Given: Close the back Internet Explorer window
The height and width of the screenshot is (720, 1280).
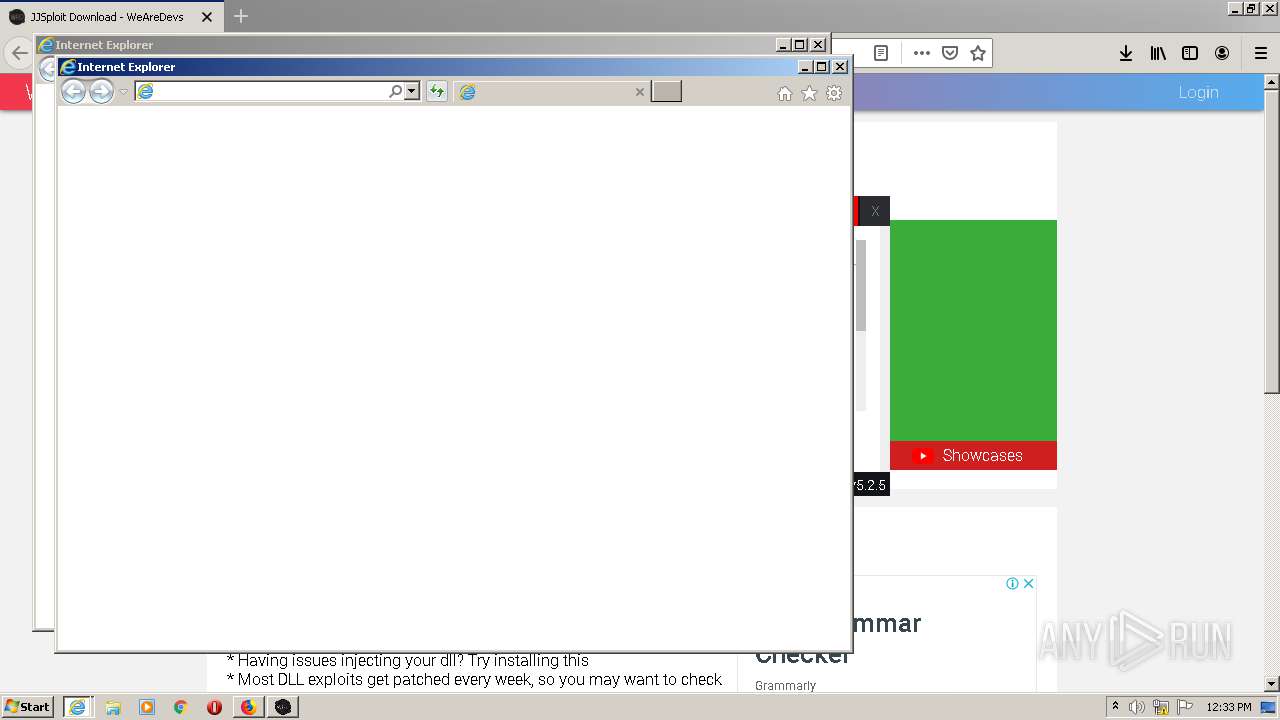Looking at the screenshot, I should tap(818, 45).
